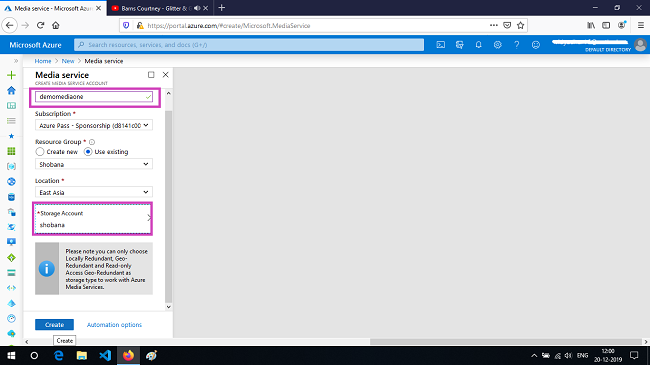650x365 pixels.
Task: Click the blade scrollbar down arrow
Action: (x=168, y=307)
